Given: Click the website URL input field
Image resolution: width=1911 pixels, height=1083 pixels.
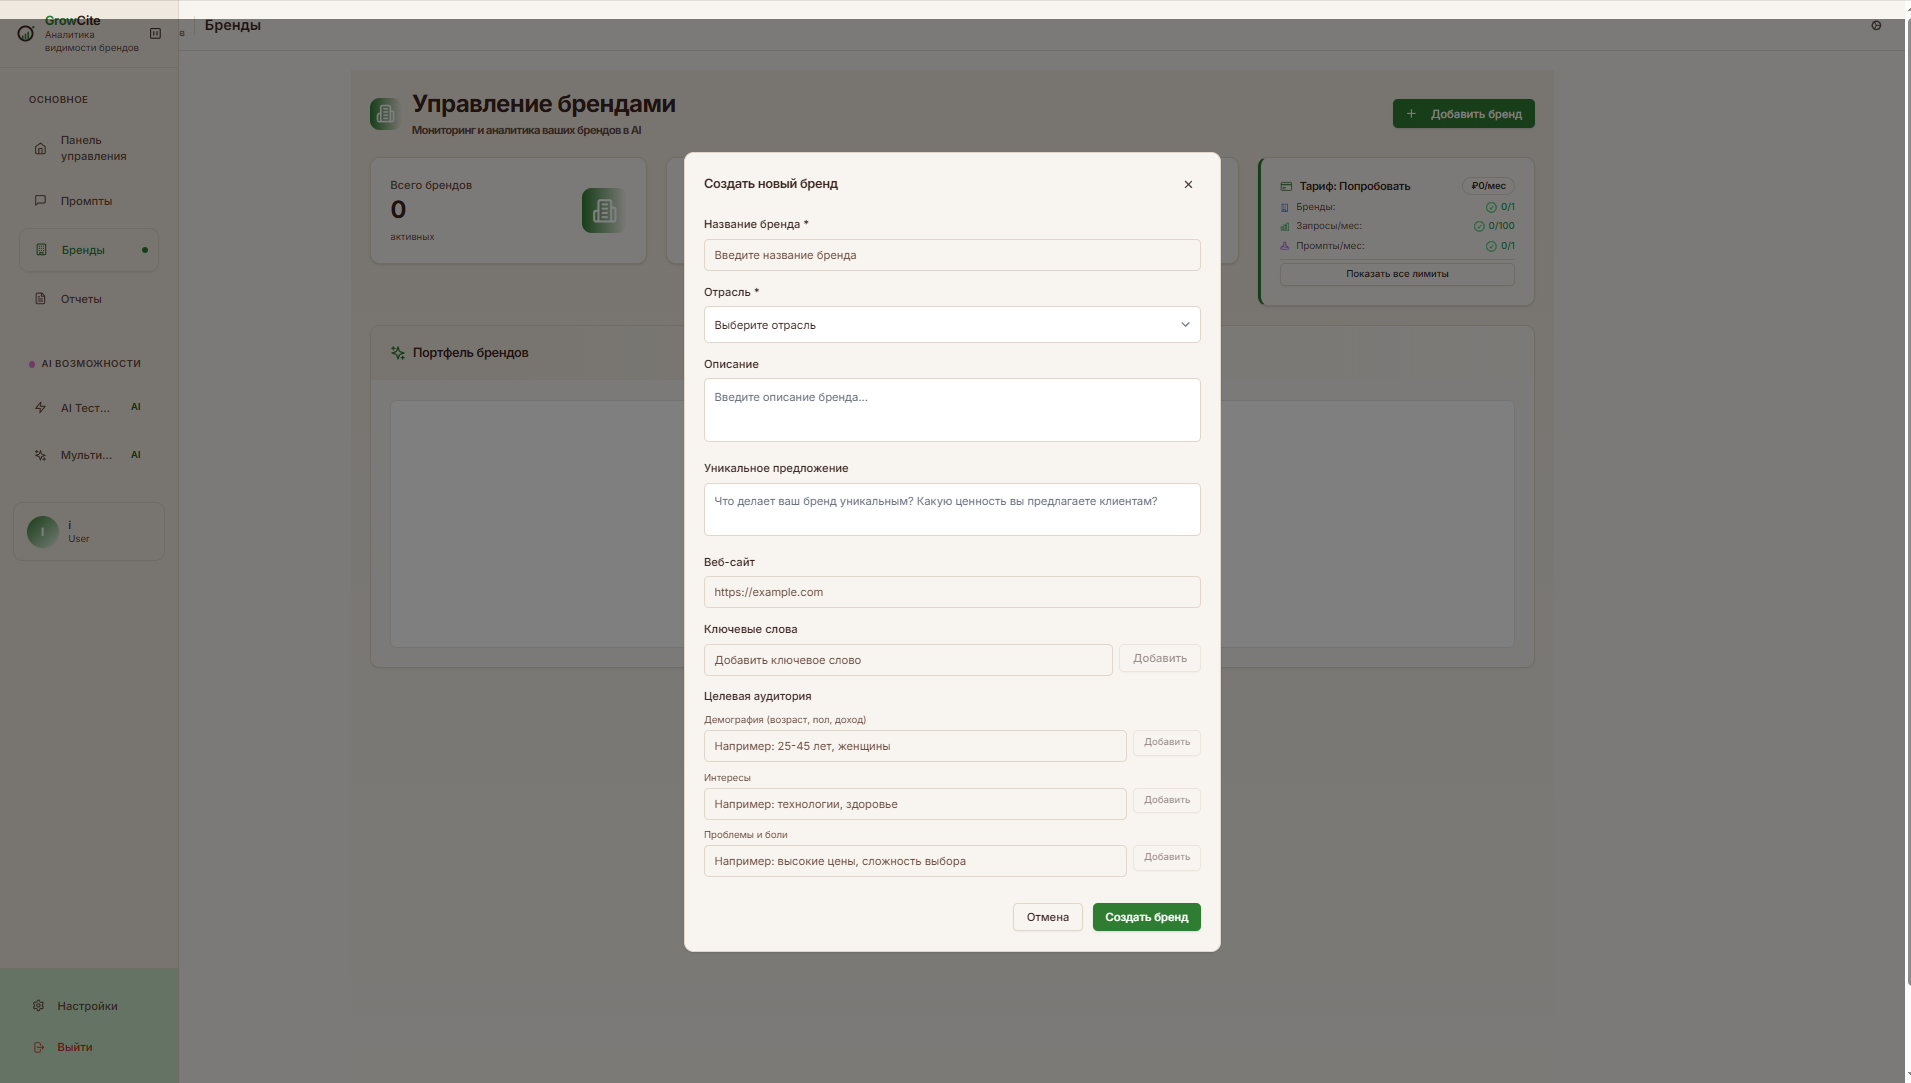Looking at the screenshot, I should pos(951,592).
